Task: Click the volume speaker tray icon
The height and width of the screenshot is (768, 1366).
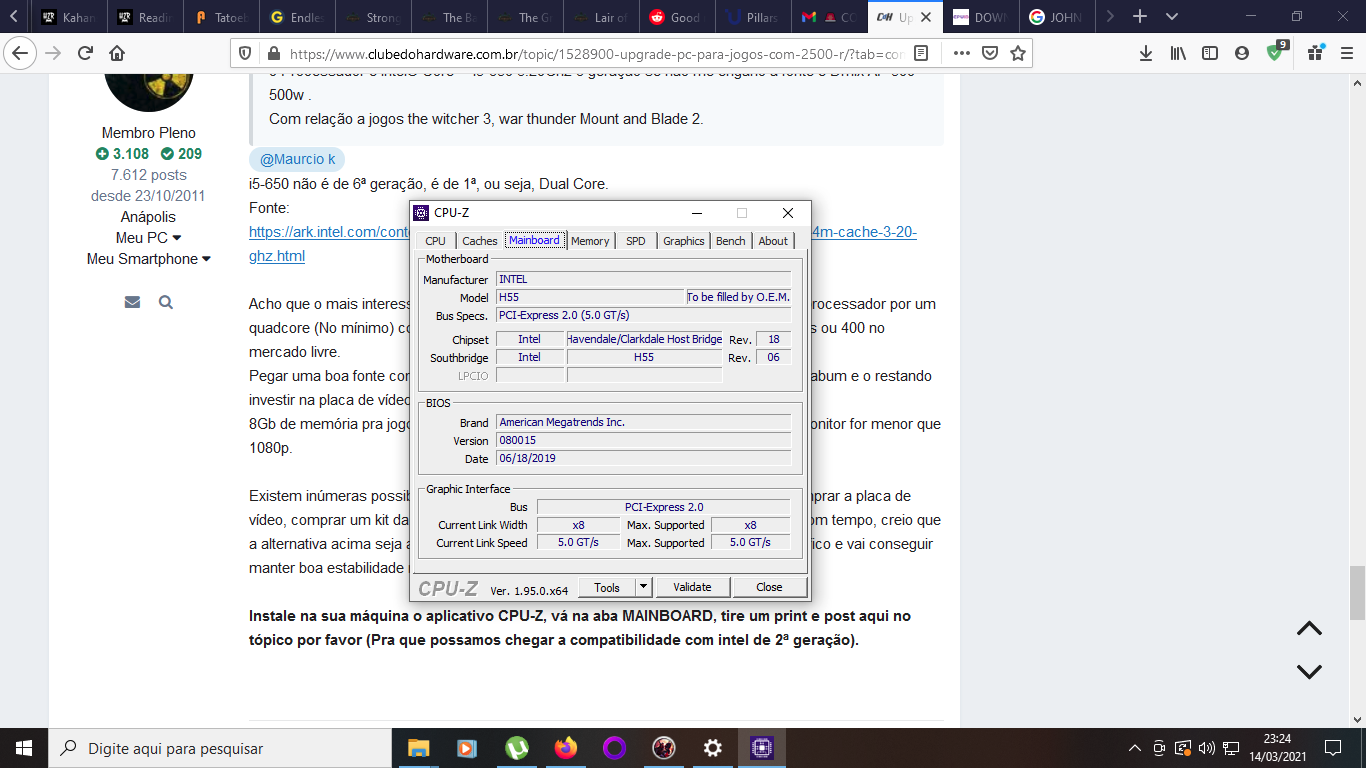Action: 1207,748
